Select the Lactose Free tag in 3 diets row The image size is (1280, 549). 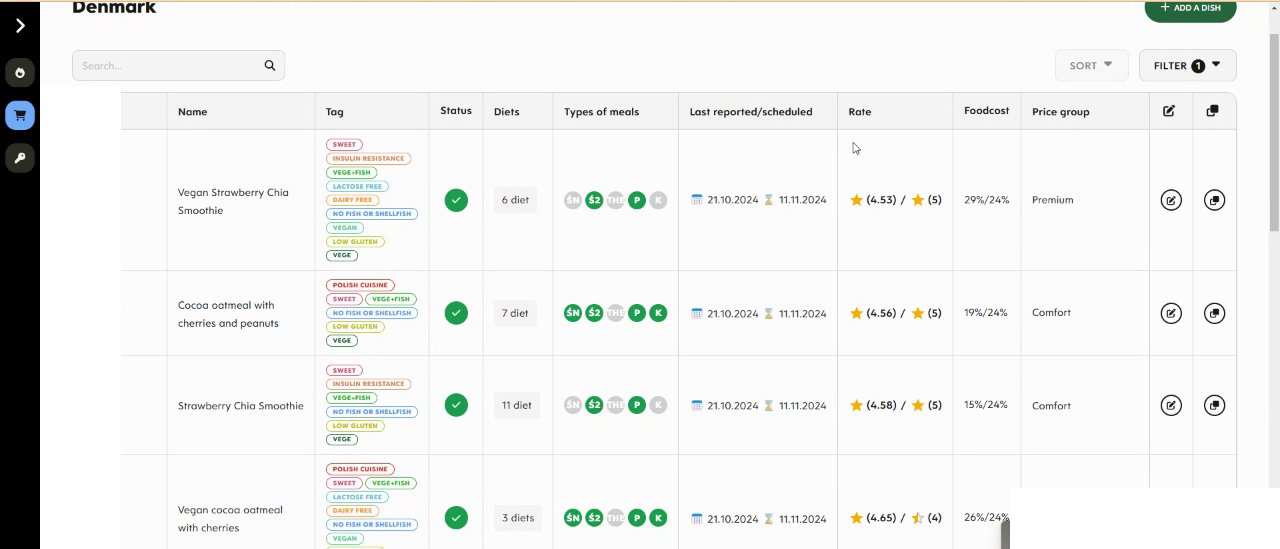[357, 497]
